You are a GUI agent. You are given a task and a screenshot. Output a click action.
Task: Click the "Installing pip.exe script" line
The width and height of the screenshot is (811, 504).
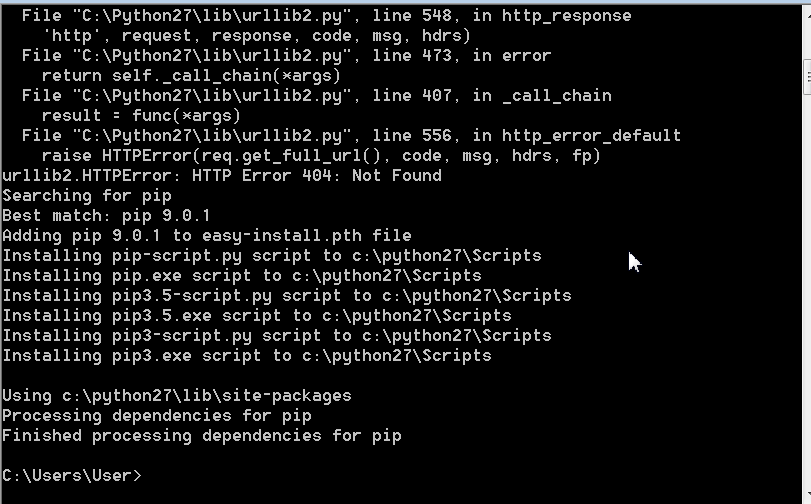(x=241, y=275)
